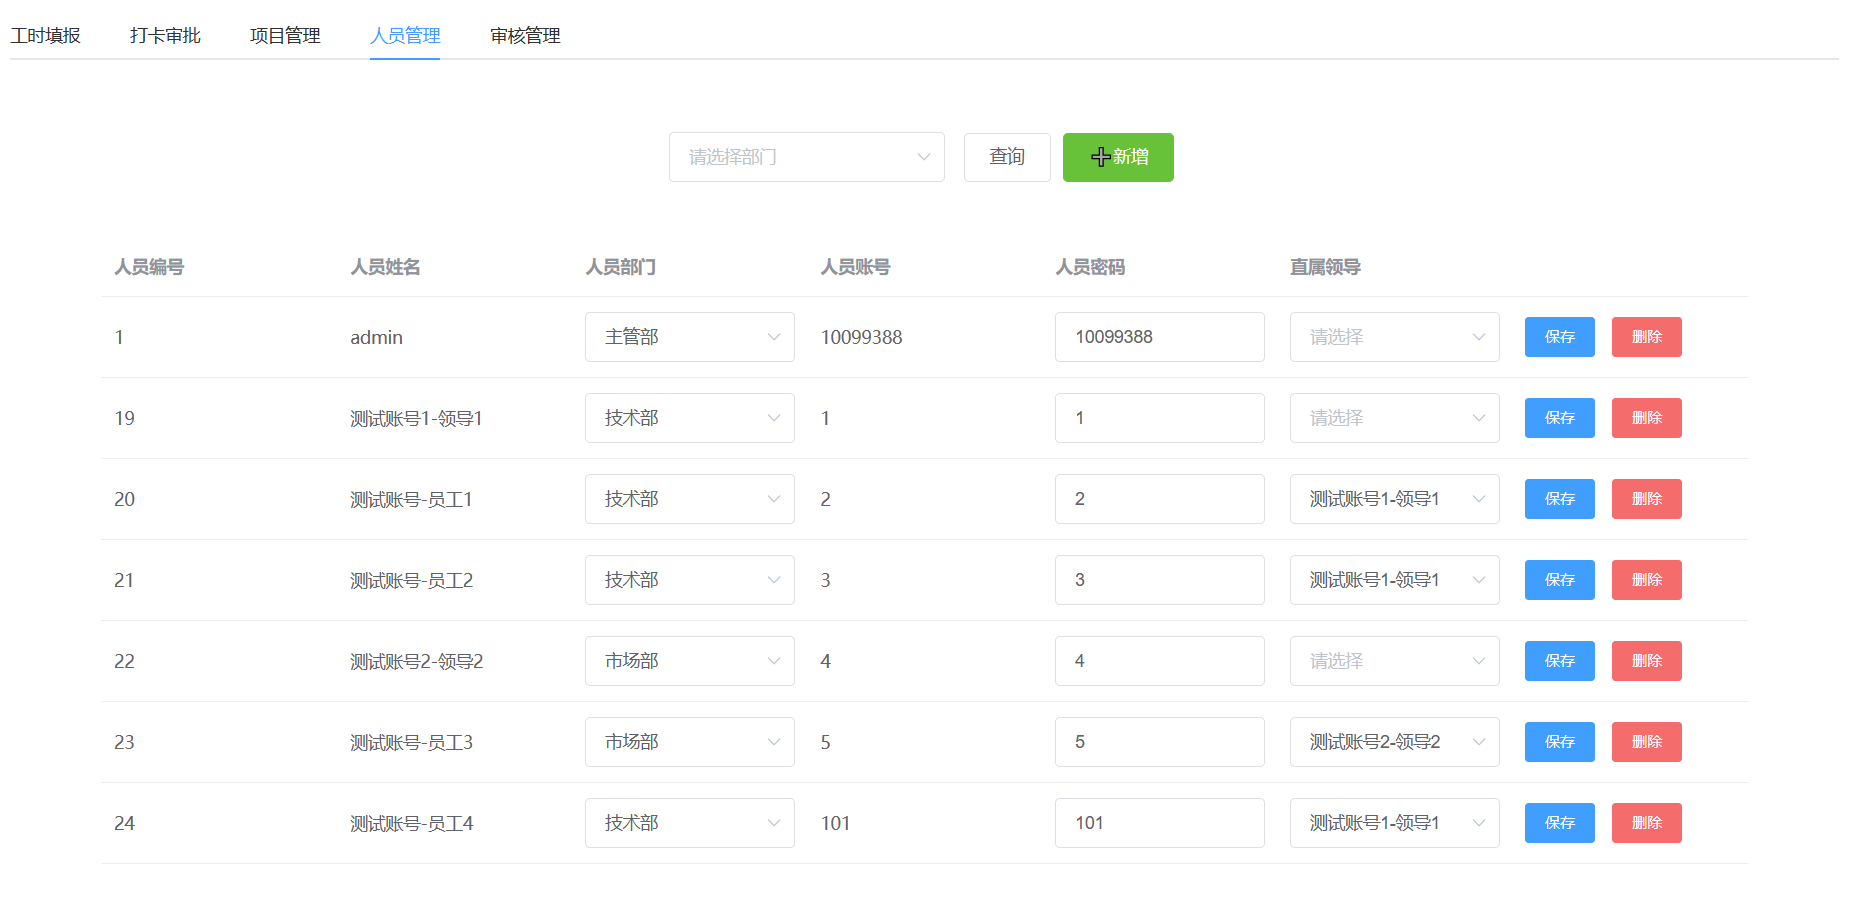1849x900 pixels.
Task: Edit password field for 测试账号2-领导2
Action: [1160, 661]
